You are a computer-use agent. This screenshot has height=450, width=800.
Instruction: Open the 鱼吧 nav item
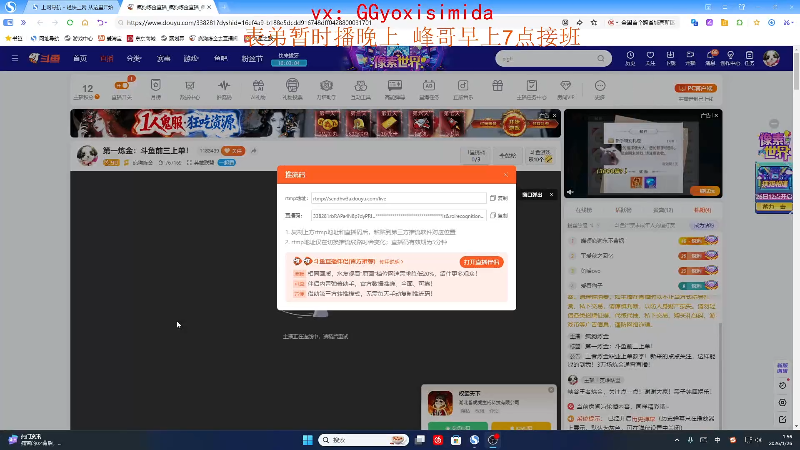220,59
